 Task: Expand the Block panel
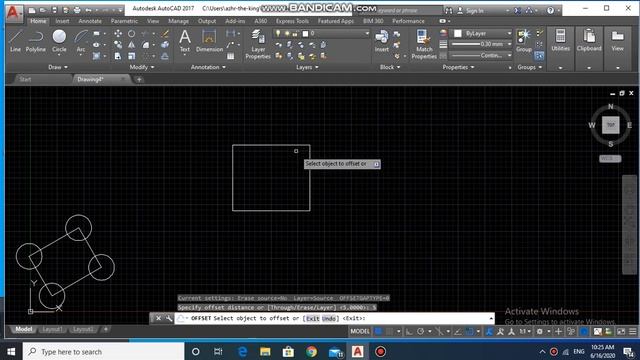pos(390,67)
